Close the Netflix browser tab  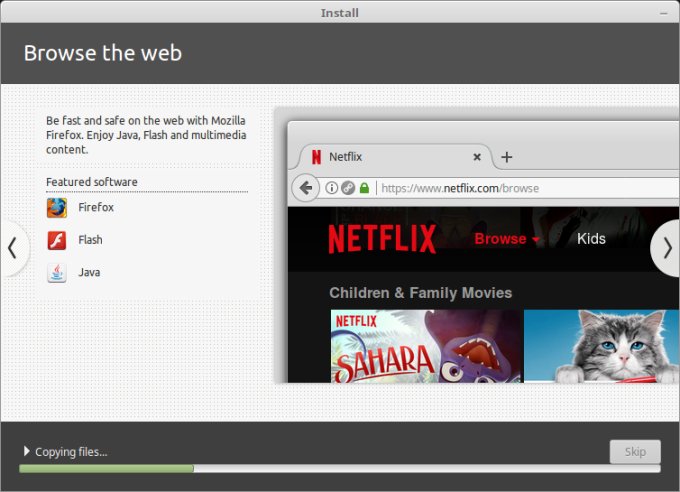[477, 157]
